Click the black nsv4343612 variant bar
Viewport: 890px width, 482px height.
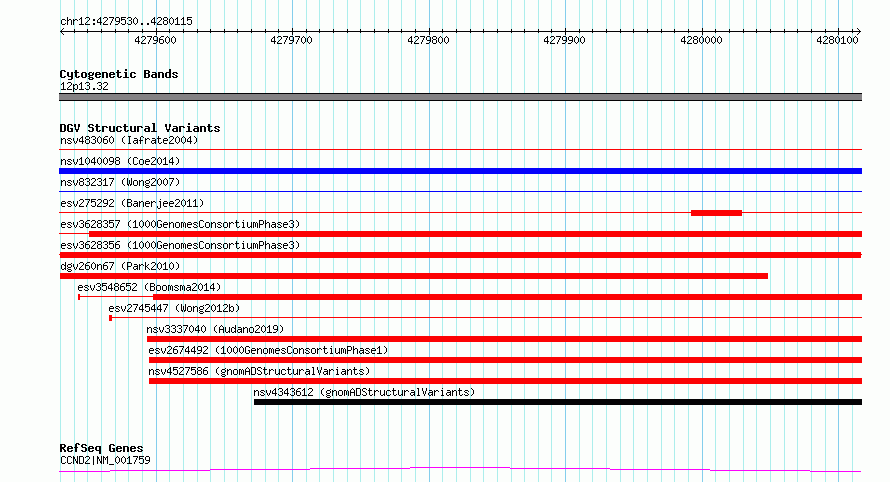[558, 402]
